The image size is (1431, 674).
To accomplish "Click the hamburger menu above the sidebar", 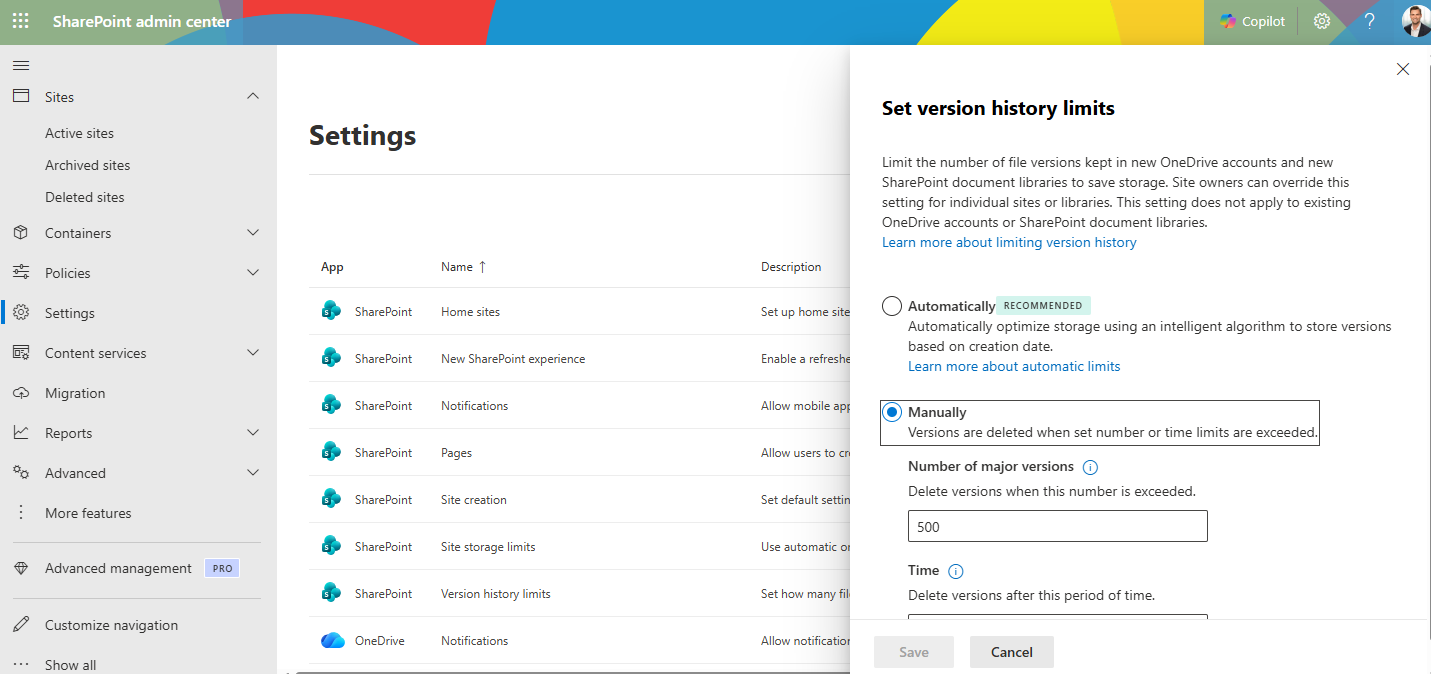I will pos(20,65).
